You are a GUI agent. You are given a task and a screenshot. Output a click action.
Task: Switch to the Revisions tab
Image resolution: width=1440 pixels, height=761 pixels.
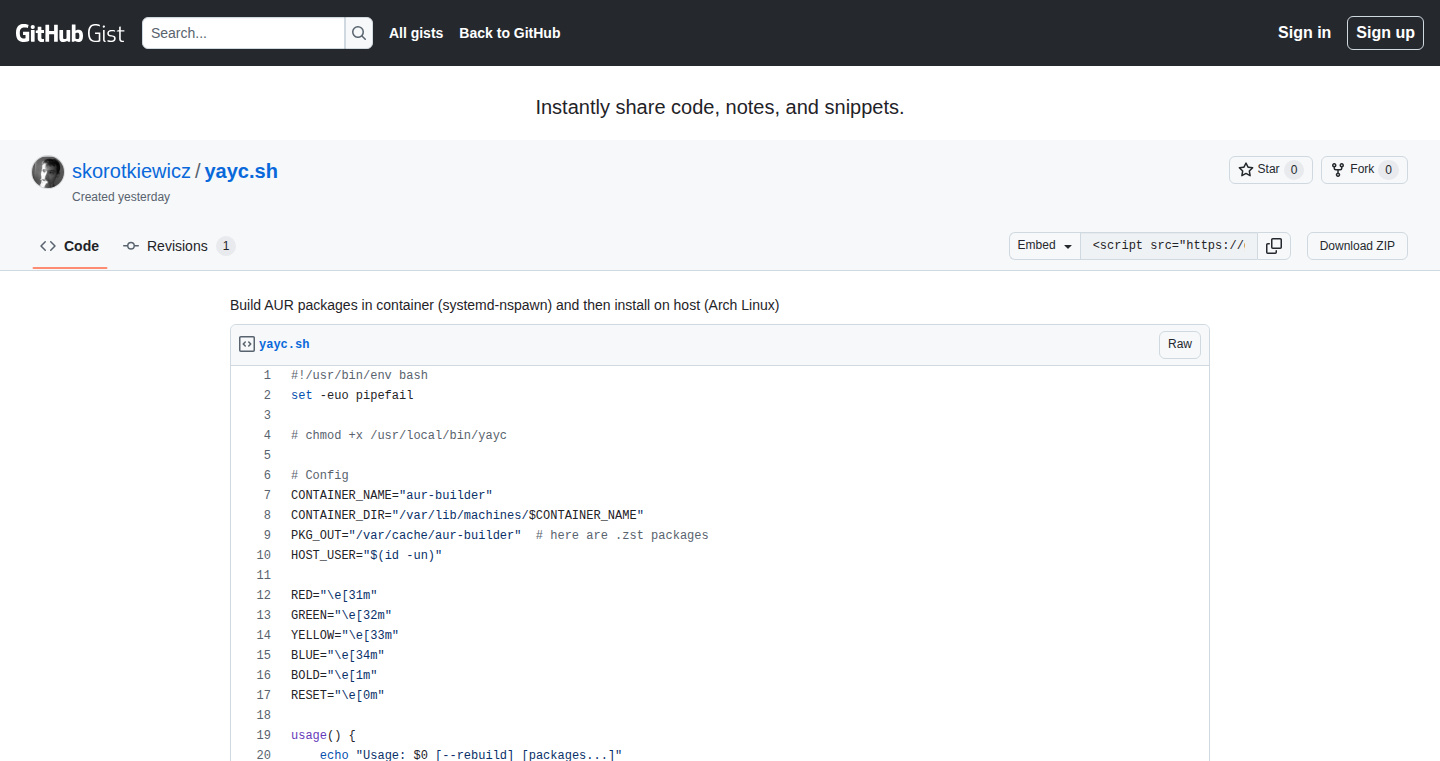179,246
